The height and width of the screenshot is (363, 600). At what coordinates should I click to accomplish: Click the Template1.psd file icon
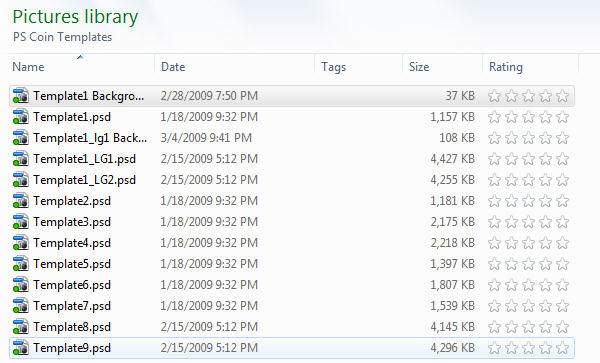tap(20, 117)
